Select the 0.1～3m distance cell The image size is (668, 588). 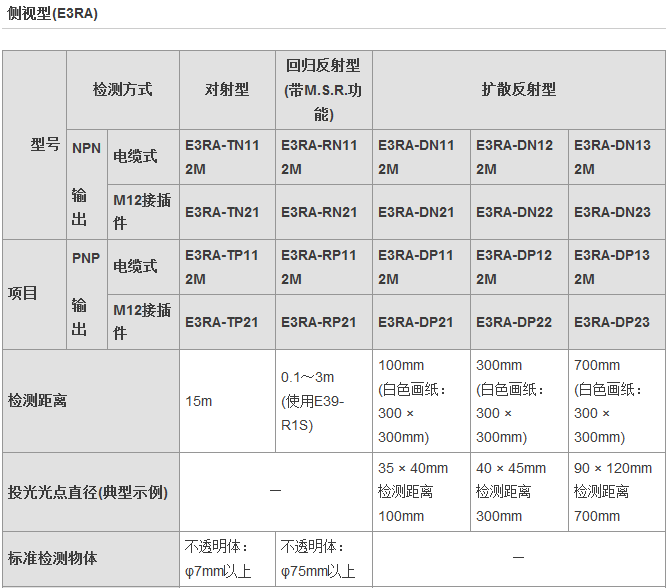(x=323, y=401)
